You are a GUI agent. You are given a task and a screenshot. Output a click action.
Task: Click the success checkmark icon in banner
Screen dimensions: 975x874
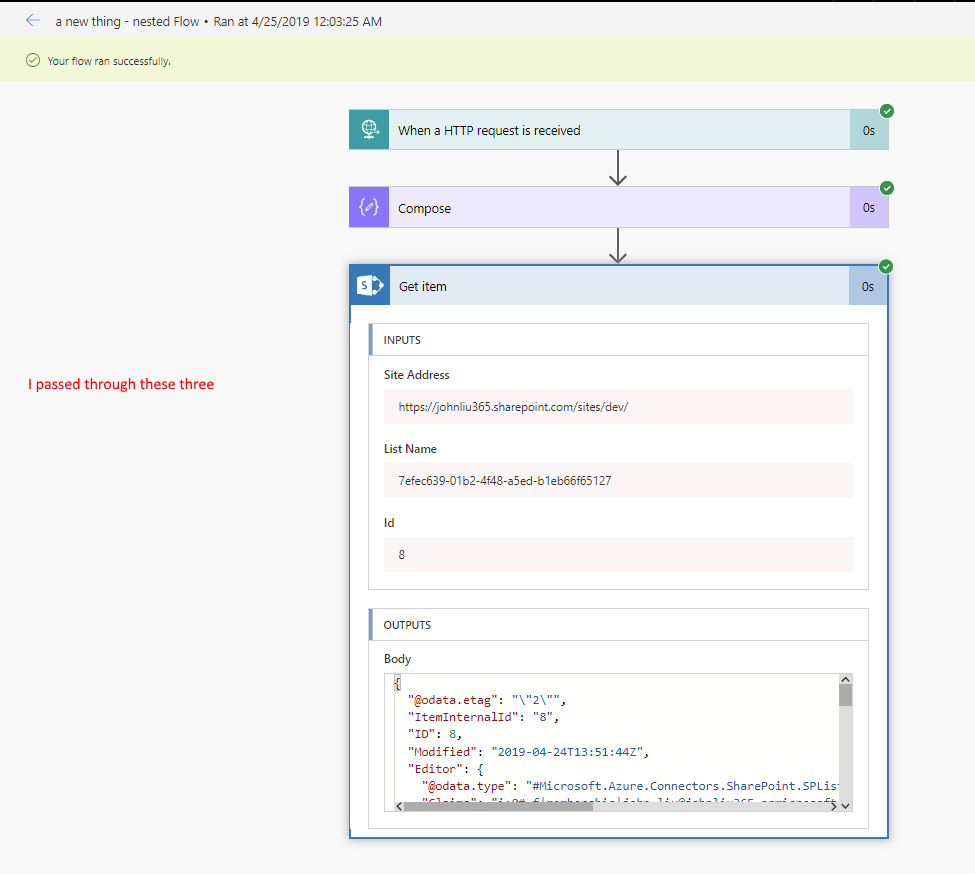click(33, 61)
